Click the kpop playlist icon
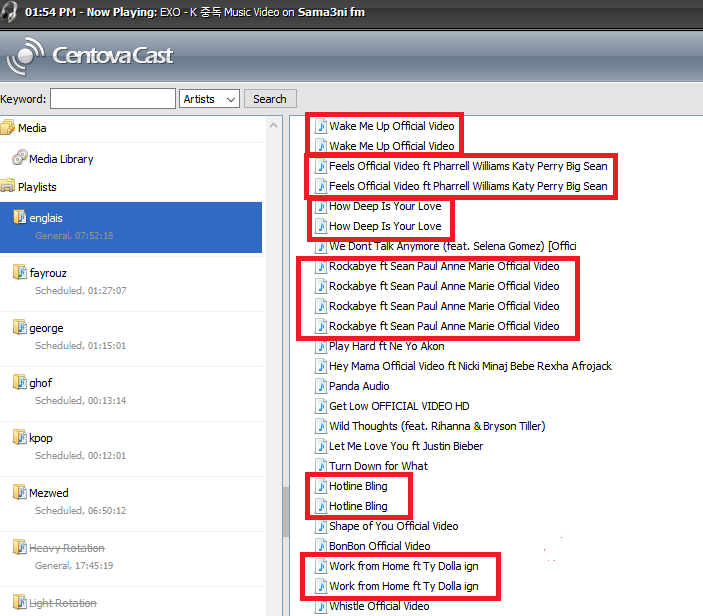The width and height of the screenshot is (703, 616). coord(20,437)
